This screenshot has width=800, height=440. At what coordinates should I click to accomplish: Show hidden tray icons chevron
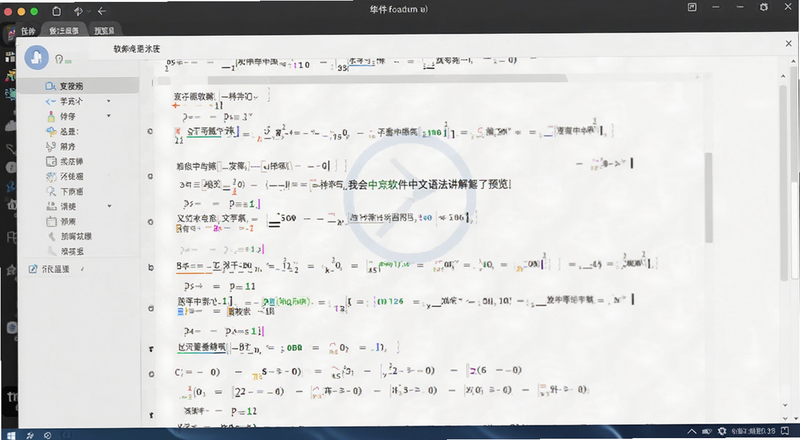[x=693, y=432]
